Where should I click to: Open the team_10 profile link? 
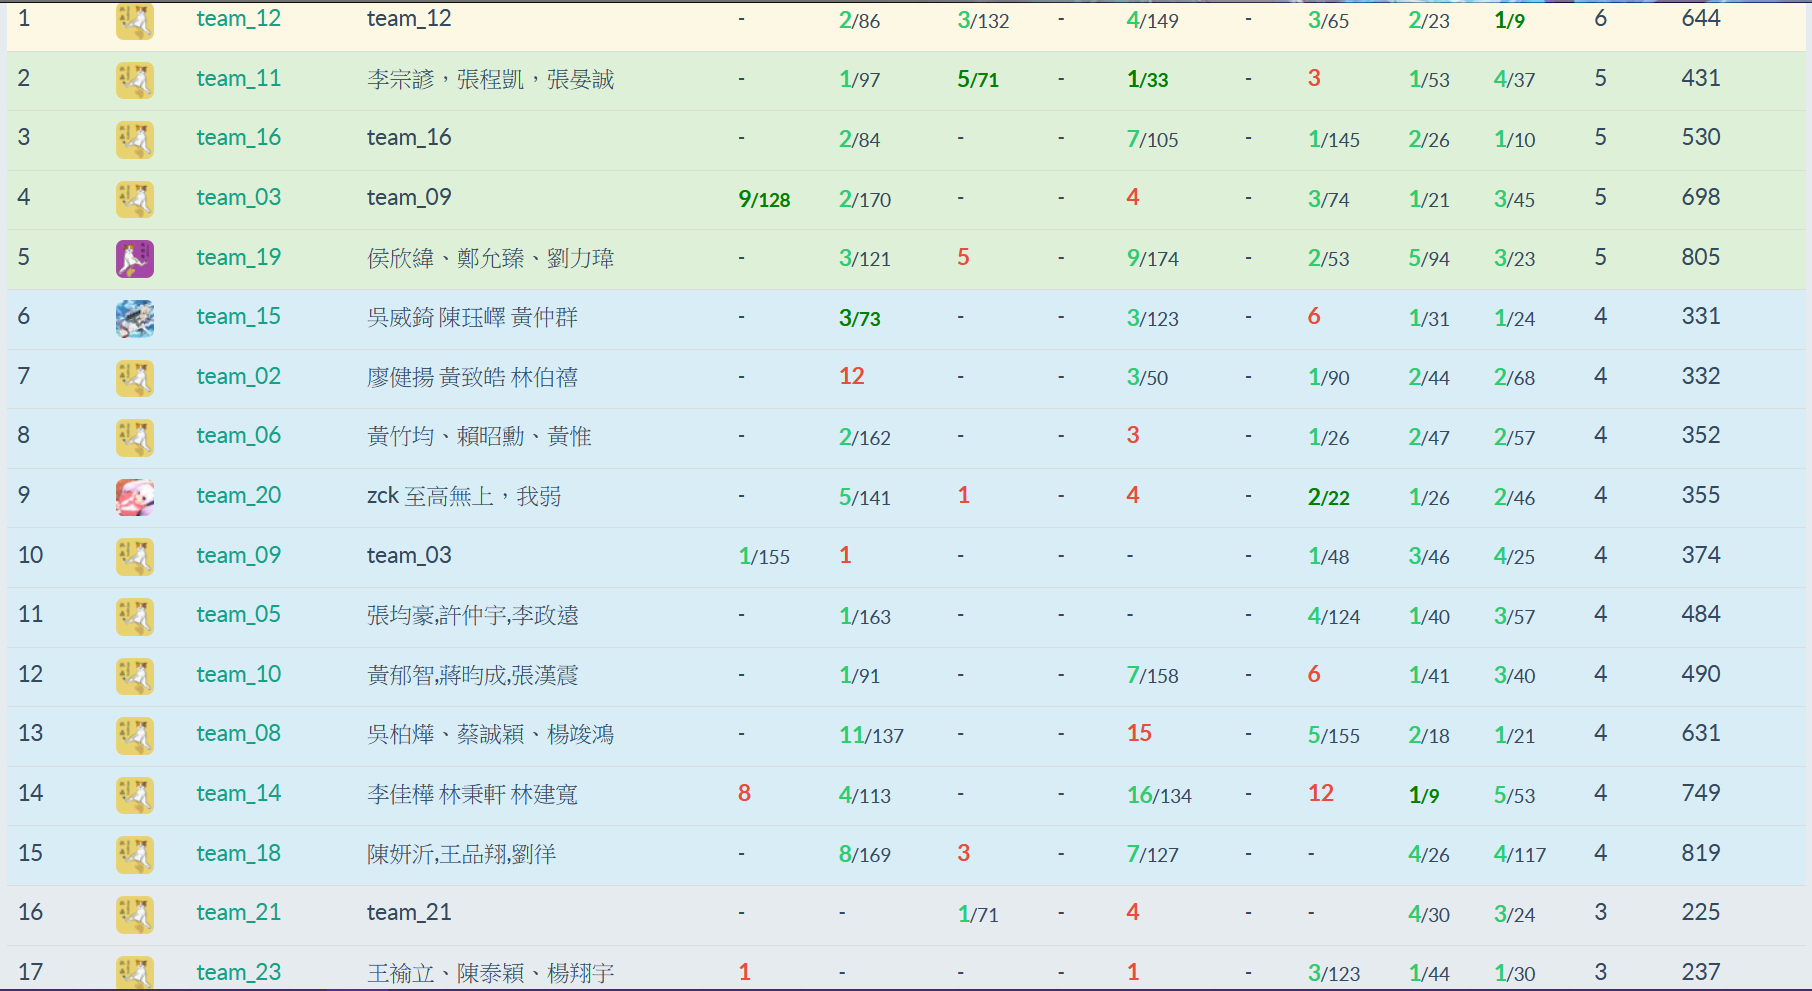tap(238, 675)
